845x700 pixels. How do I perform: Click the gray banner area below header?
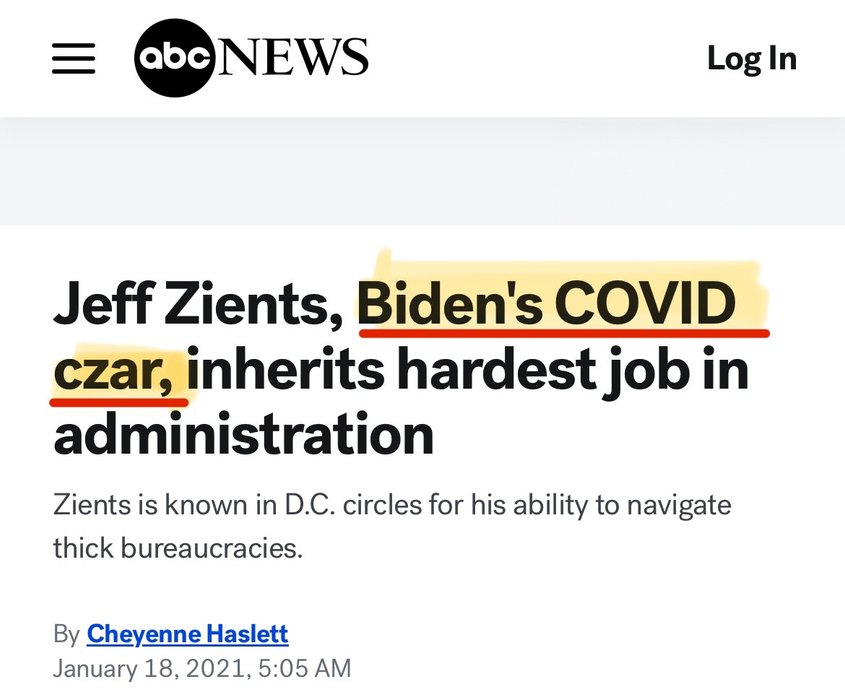click(x=422, y=171)
